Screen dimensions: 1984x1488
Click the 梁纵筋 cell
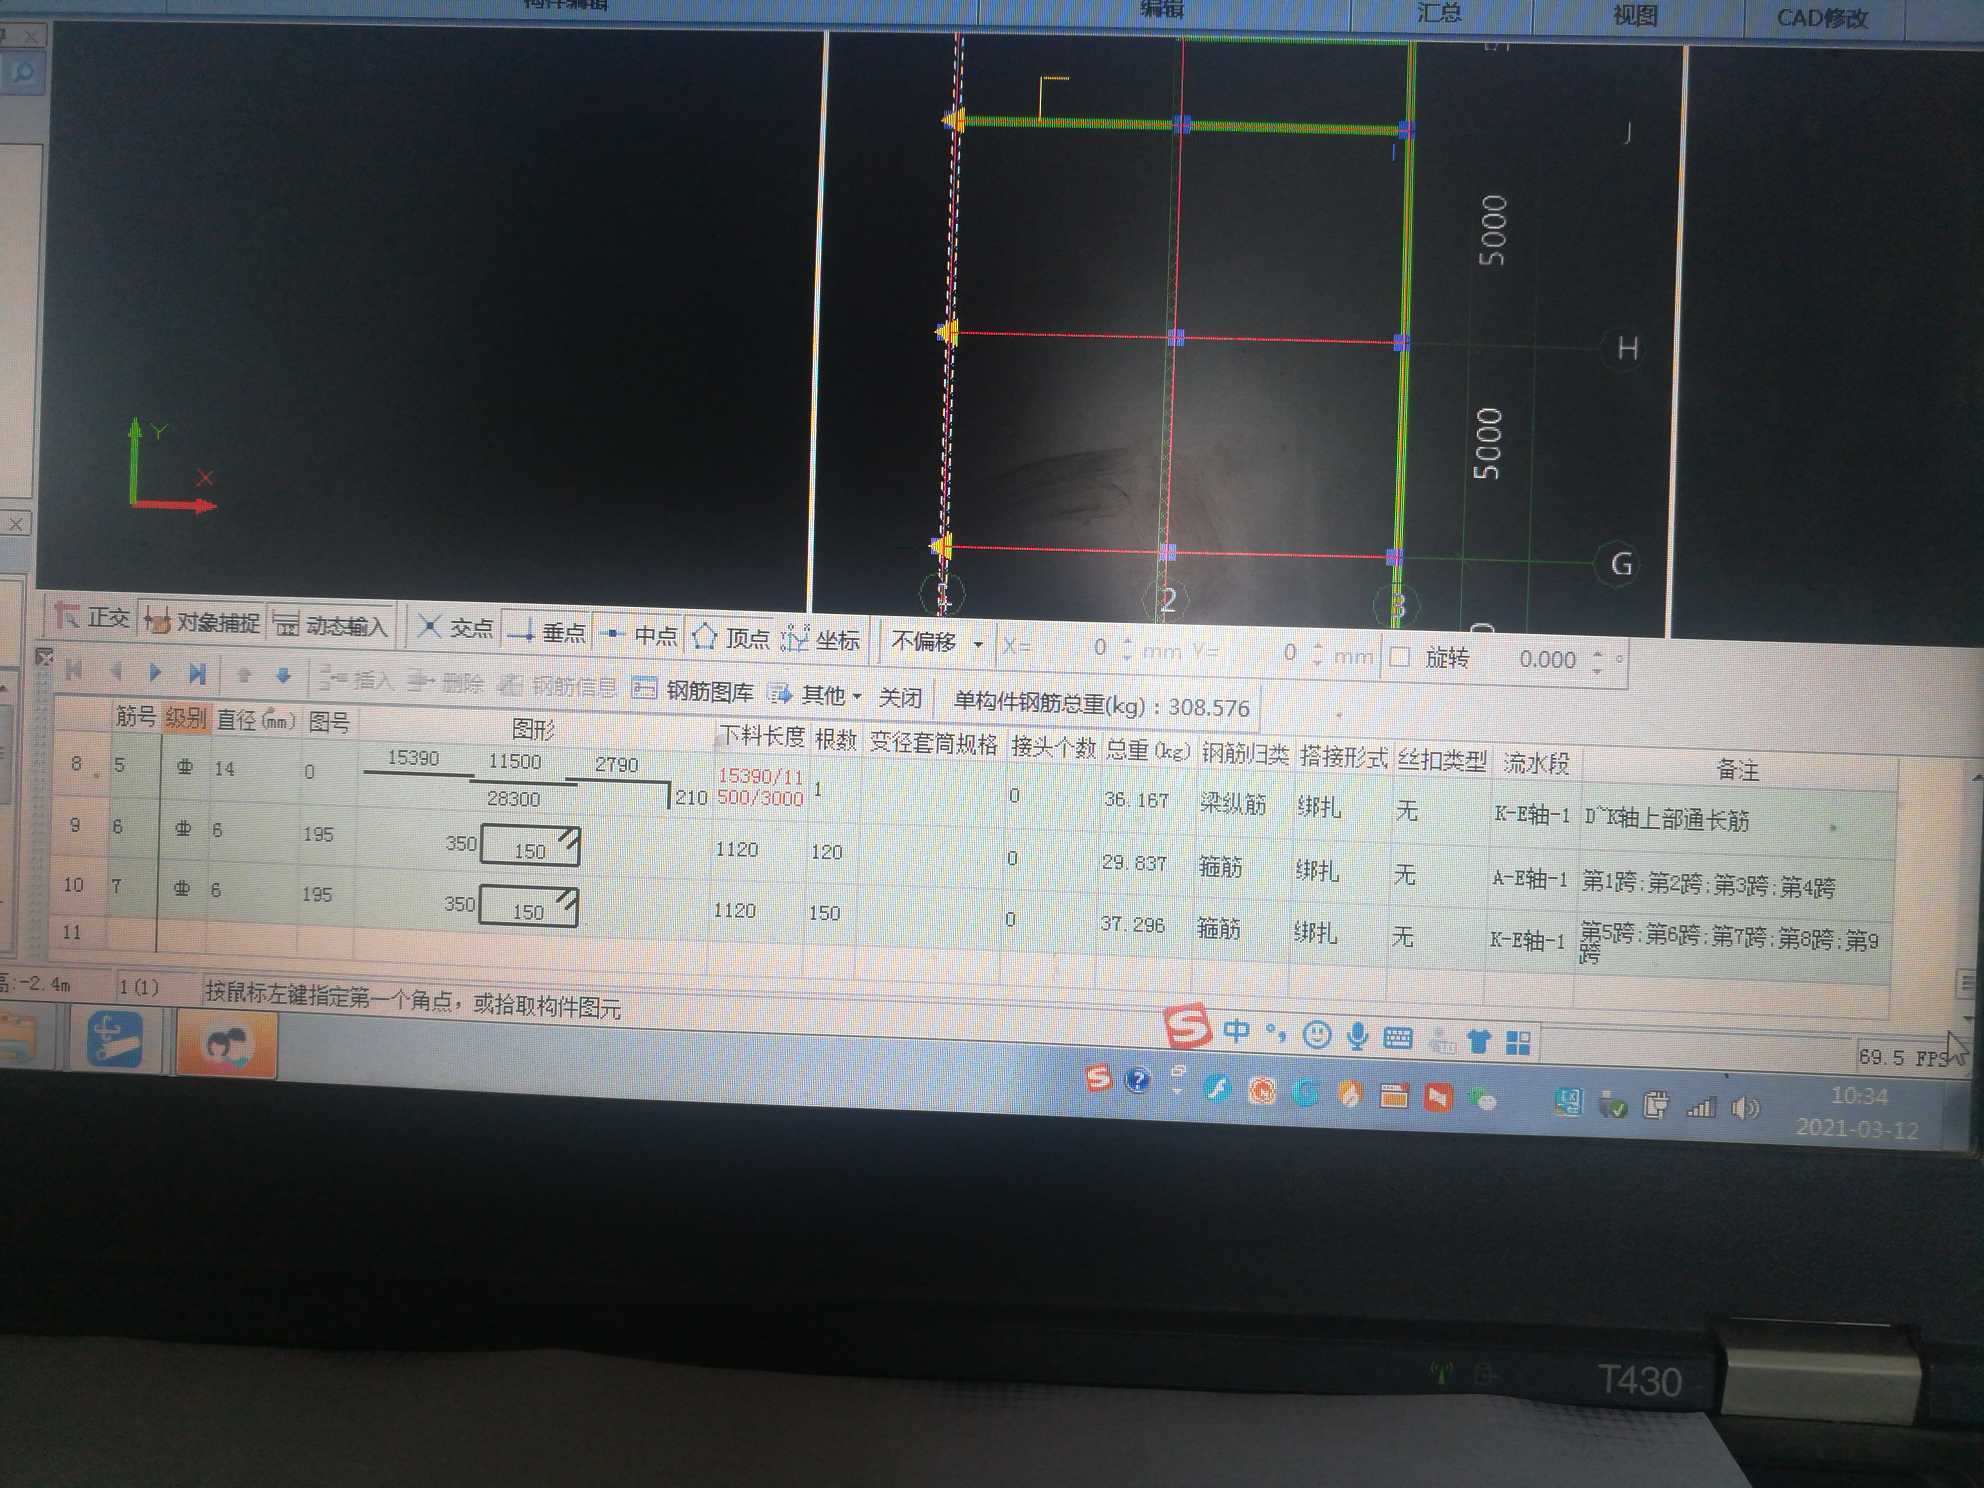(1232, 804)
